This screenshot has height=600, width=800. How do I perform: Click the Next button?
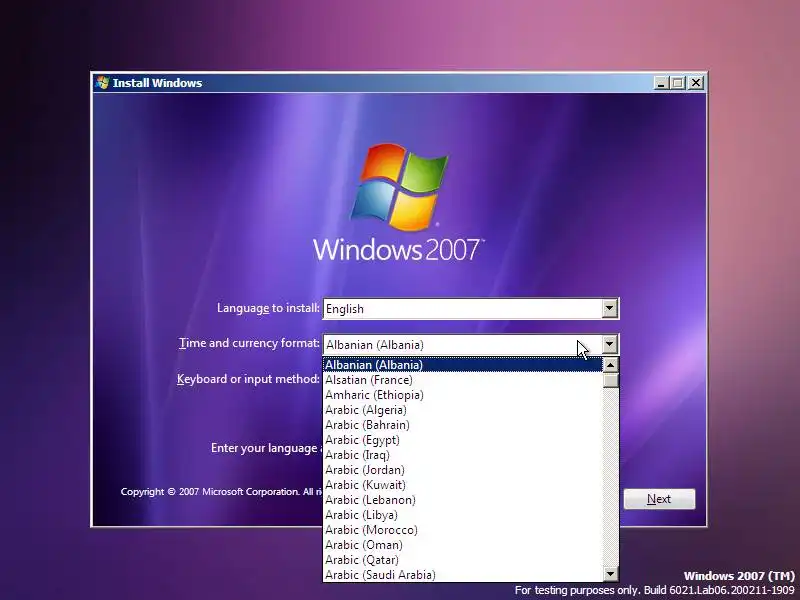659,499
